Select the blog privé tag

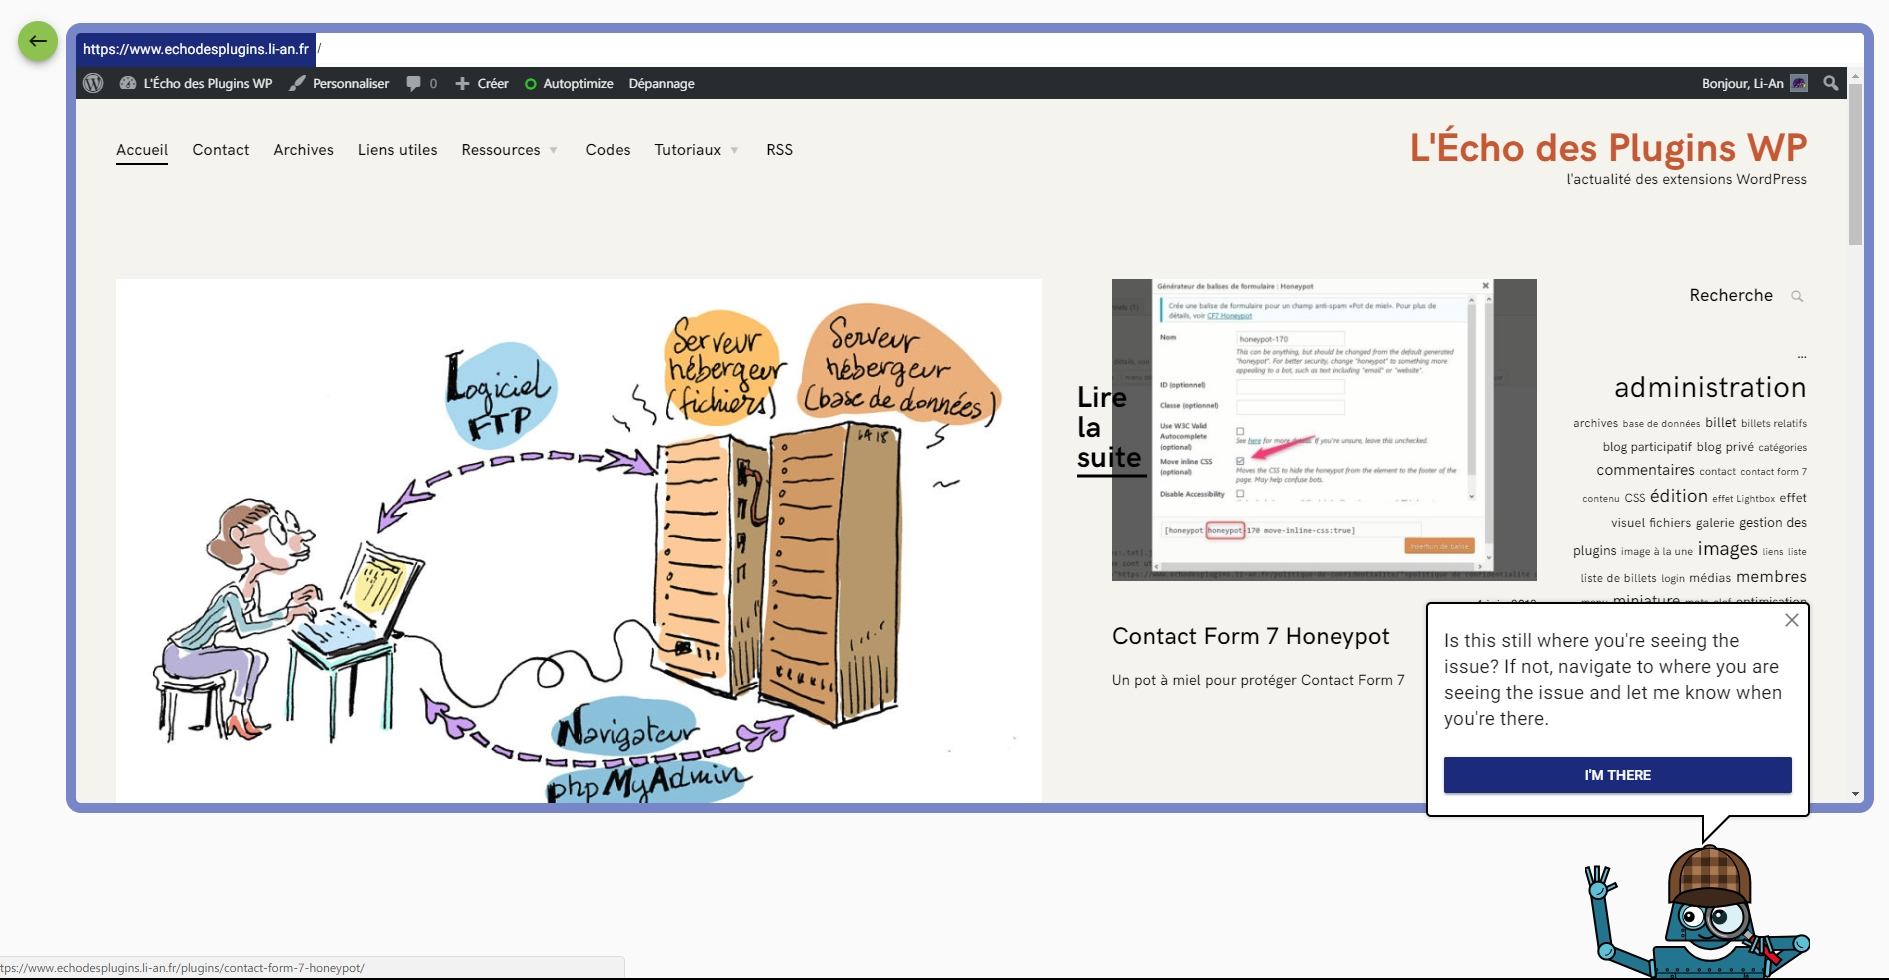pyautogui.click(x=1725, y=447)
